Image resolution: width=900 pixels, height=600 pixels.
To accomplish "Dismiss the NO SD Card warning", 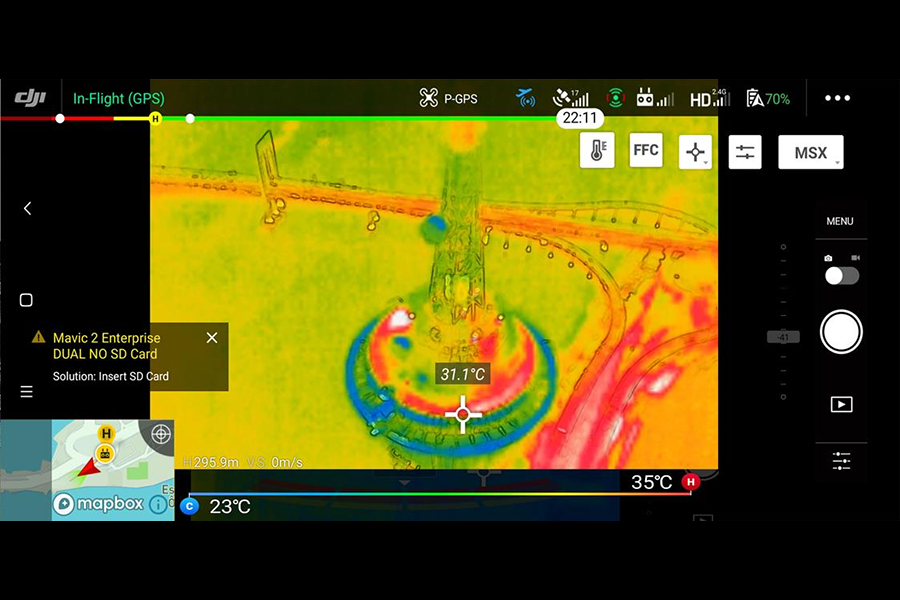I will click(211, 338).
